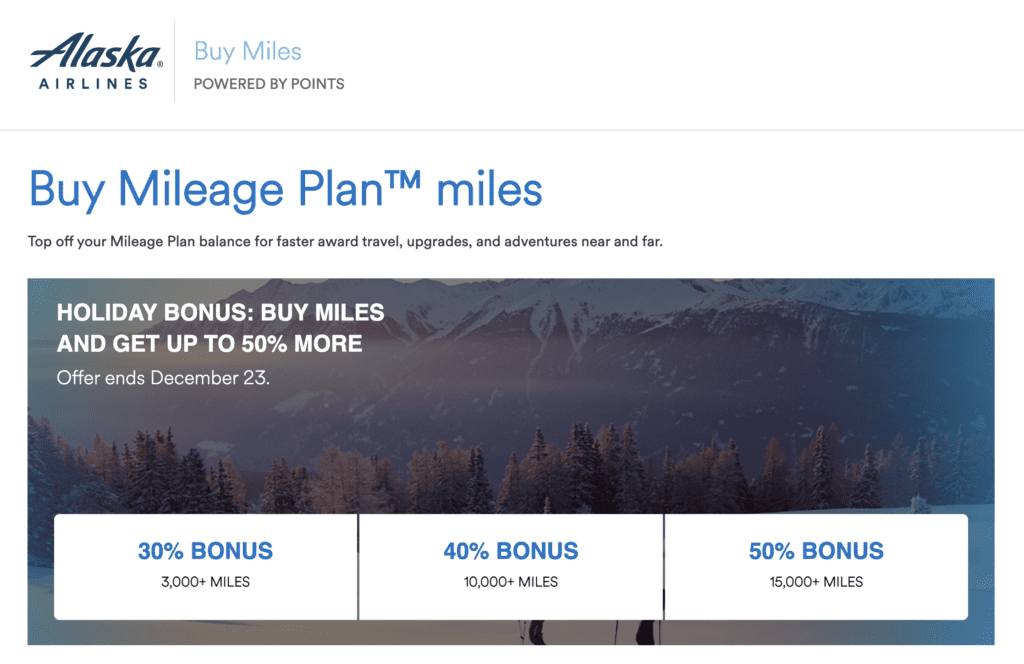Screen dimensions: 1024x664
Task: Pick the 50% BONUS title
Action: pos(816,550)
